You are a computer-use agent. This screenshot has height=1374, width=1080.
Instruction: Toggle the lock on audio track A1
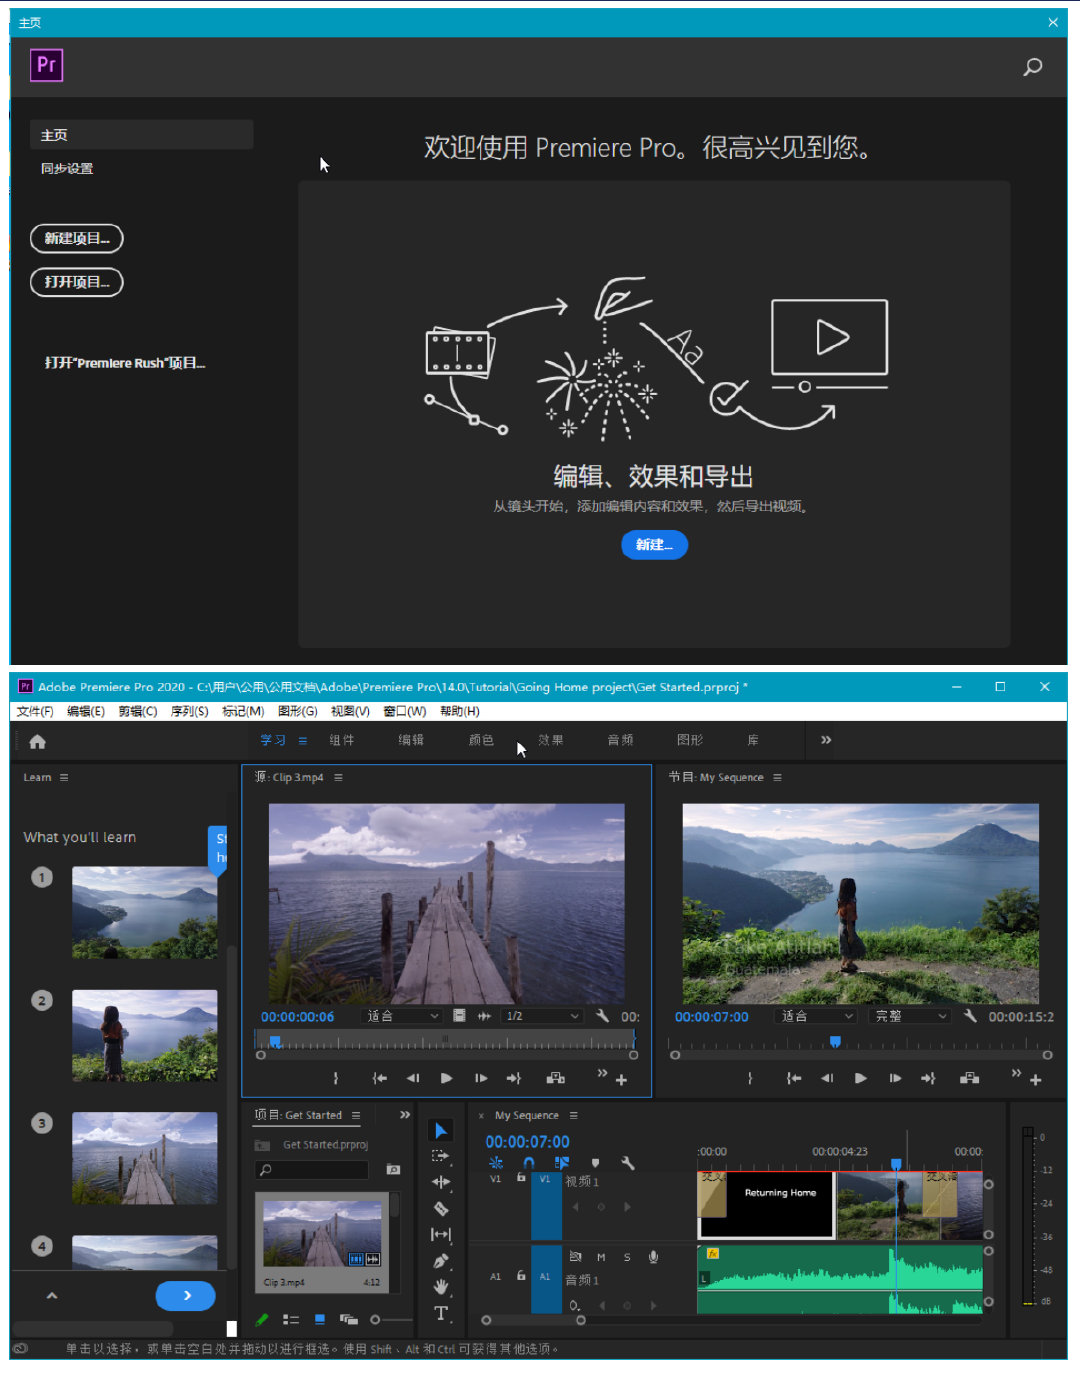[x=521, y=1276]
